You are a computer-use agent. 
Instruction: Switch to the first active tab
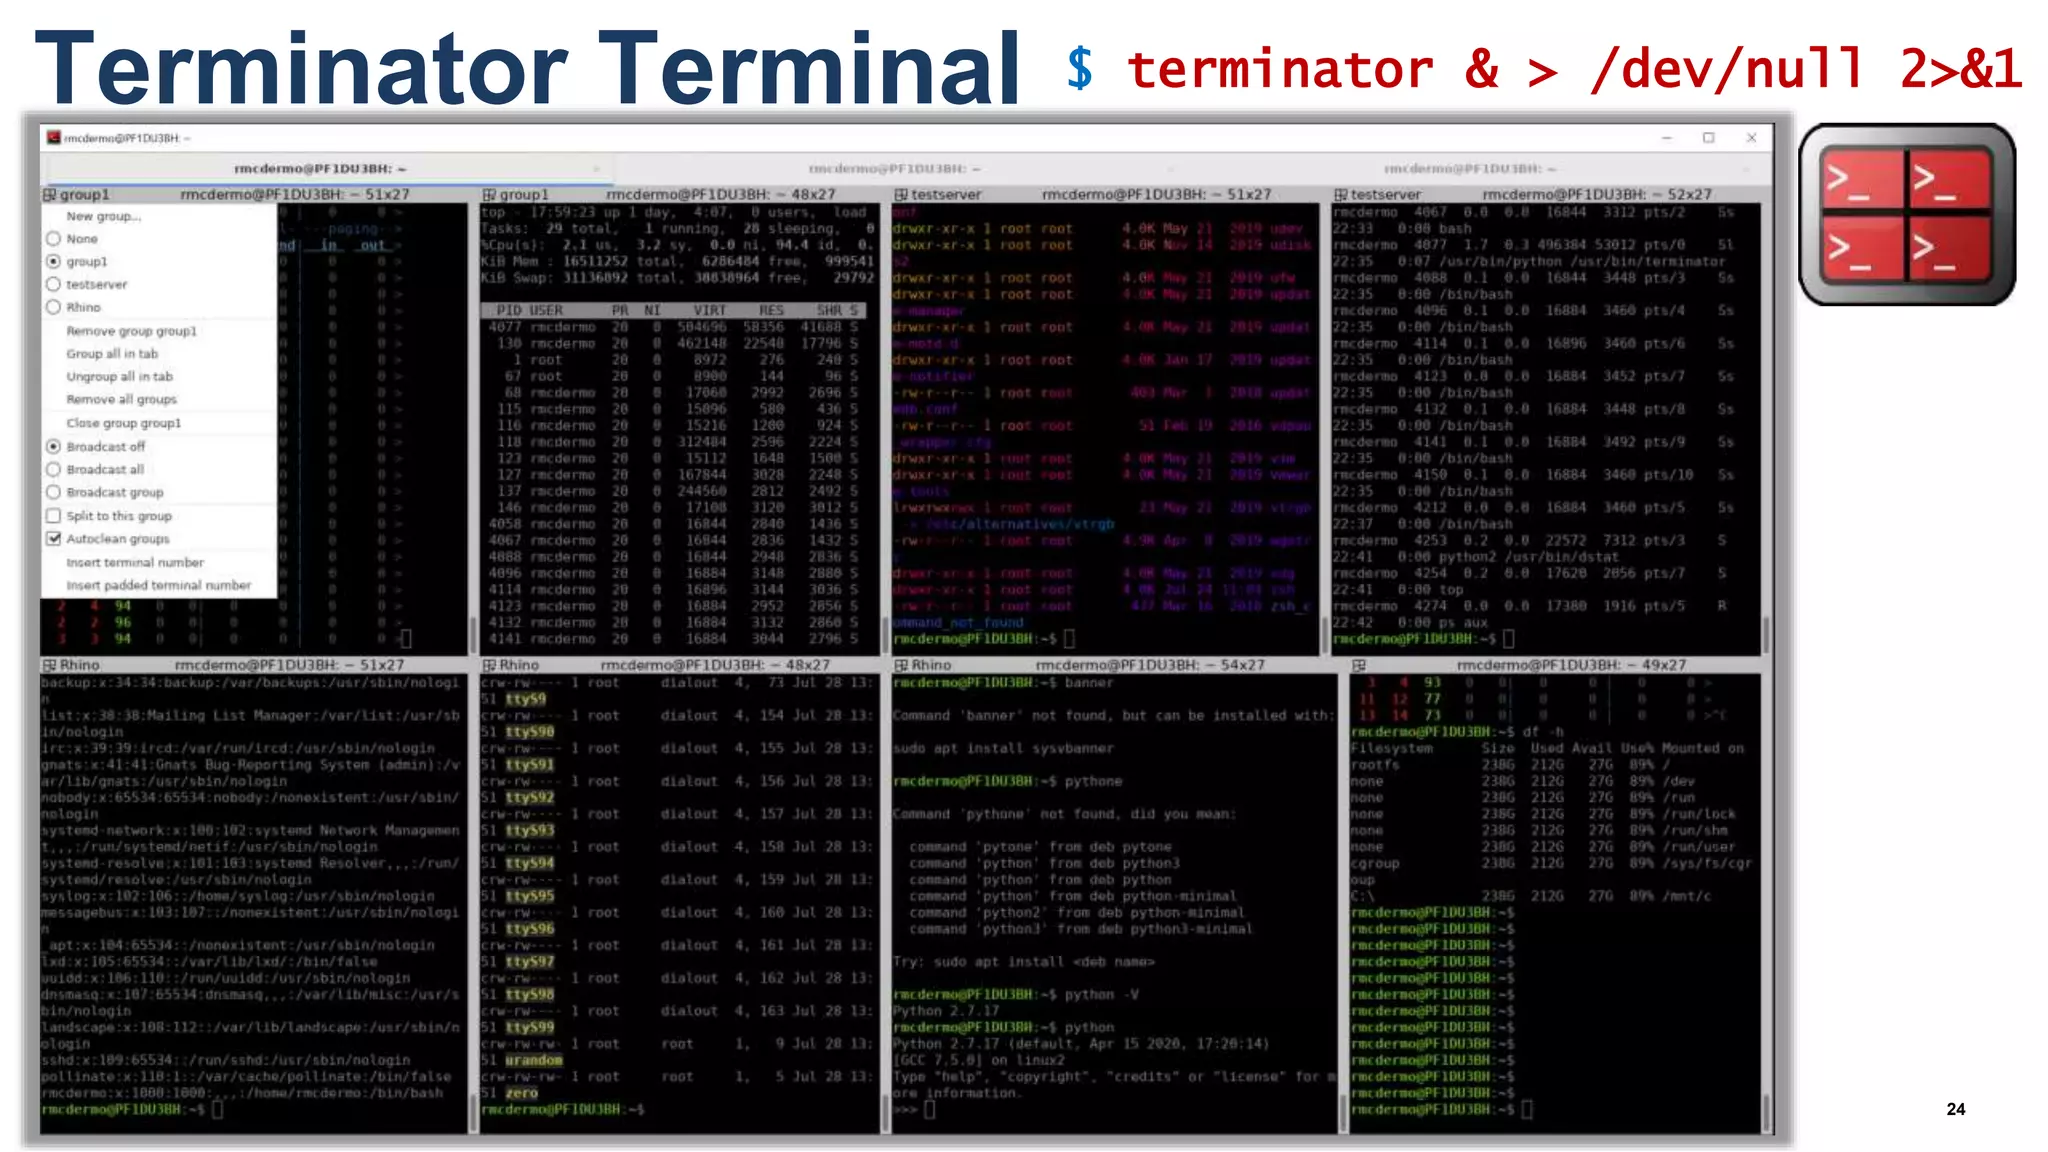point(320,169)
